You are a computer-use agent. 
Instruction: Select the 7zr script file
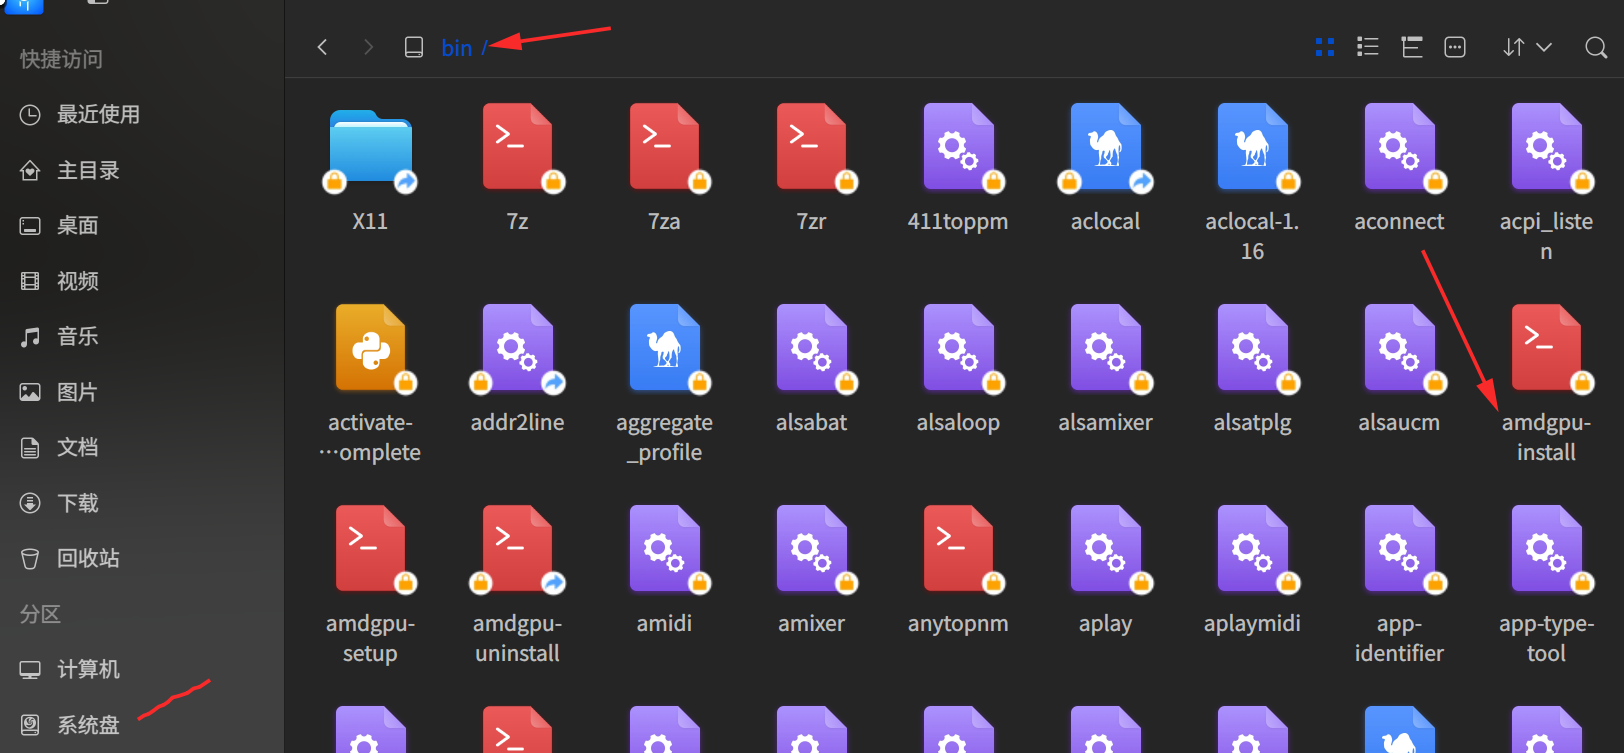click(811, 148)
